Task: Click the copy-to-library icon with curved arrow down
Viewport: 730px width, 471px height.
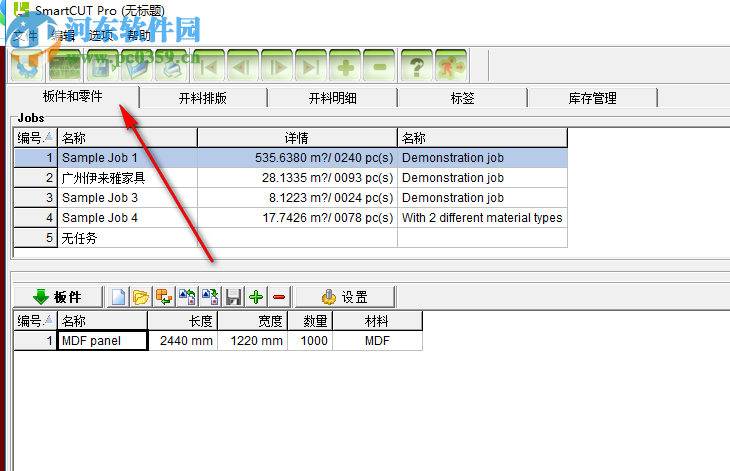Action: tap(210, 297)
